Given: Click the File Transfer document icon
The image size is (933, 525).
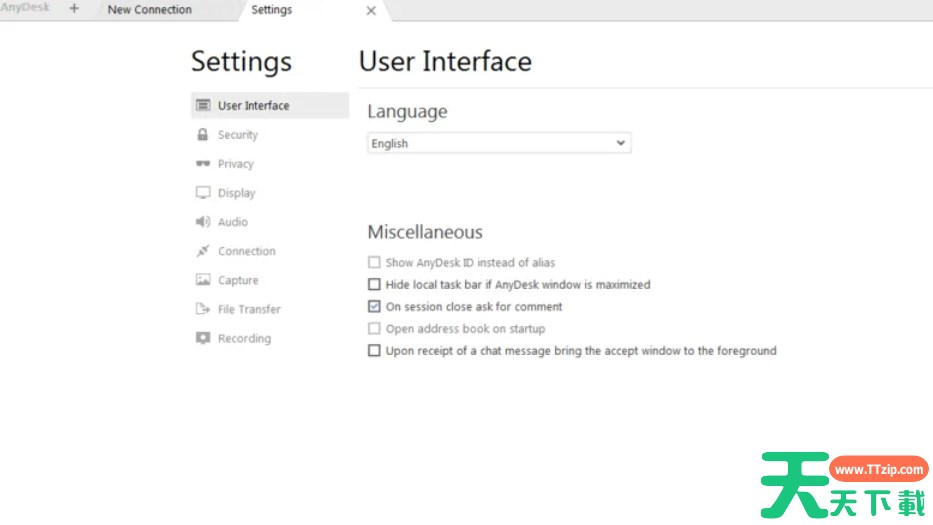Looking at the screenshot, I should pos(203,309).
